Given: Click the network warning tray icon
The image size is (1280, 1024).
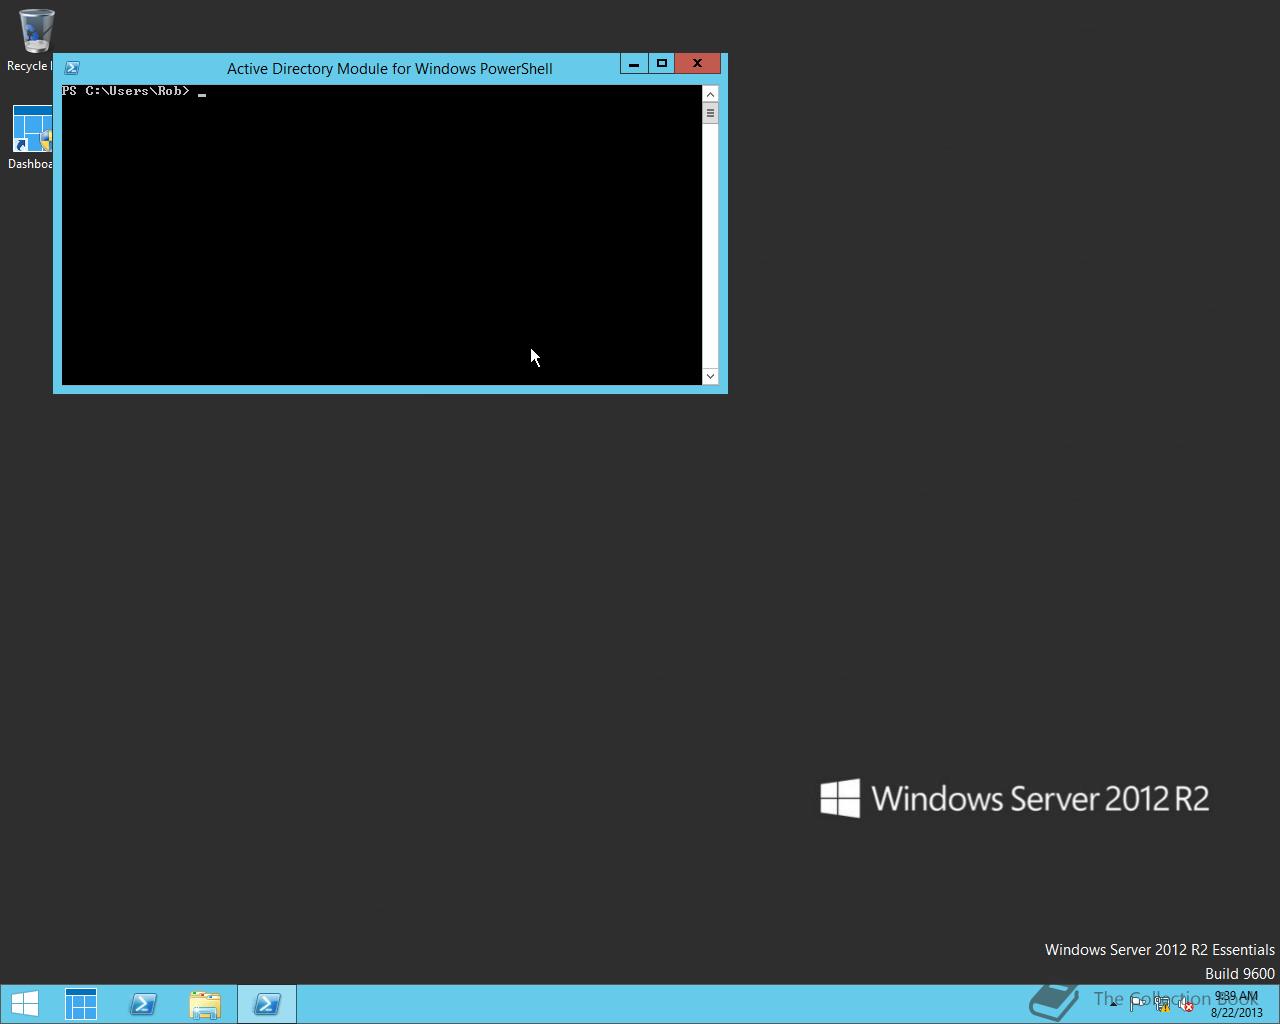Looking at the screenshot, I should 1162,1004.
